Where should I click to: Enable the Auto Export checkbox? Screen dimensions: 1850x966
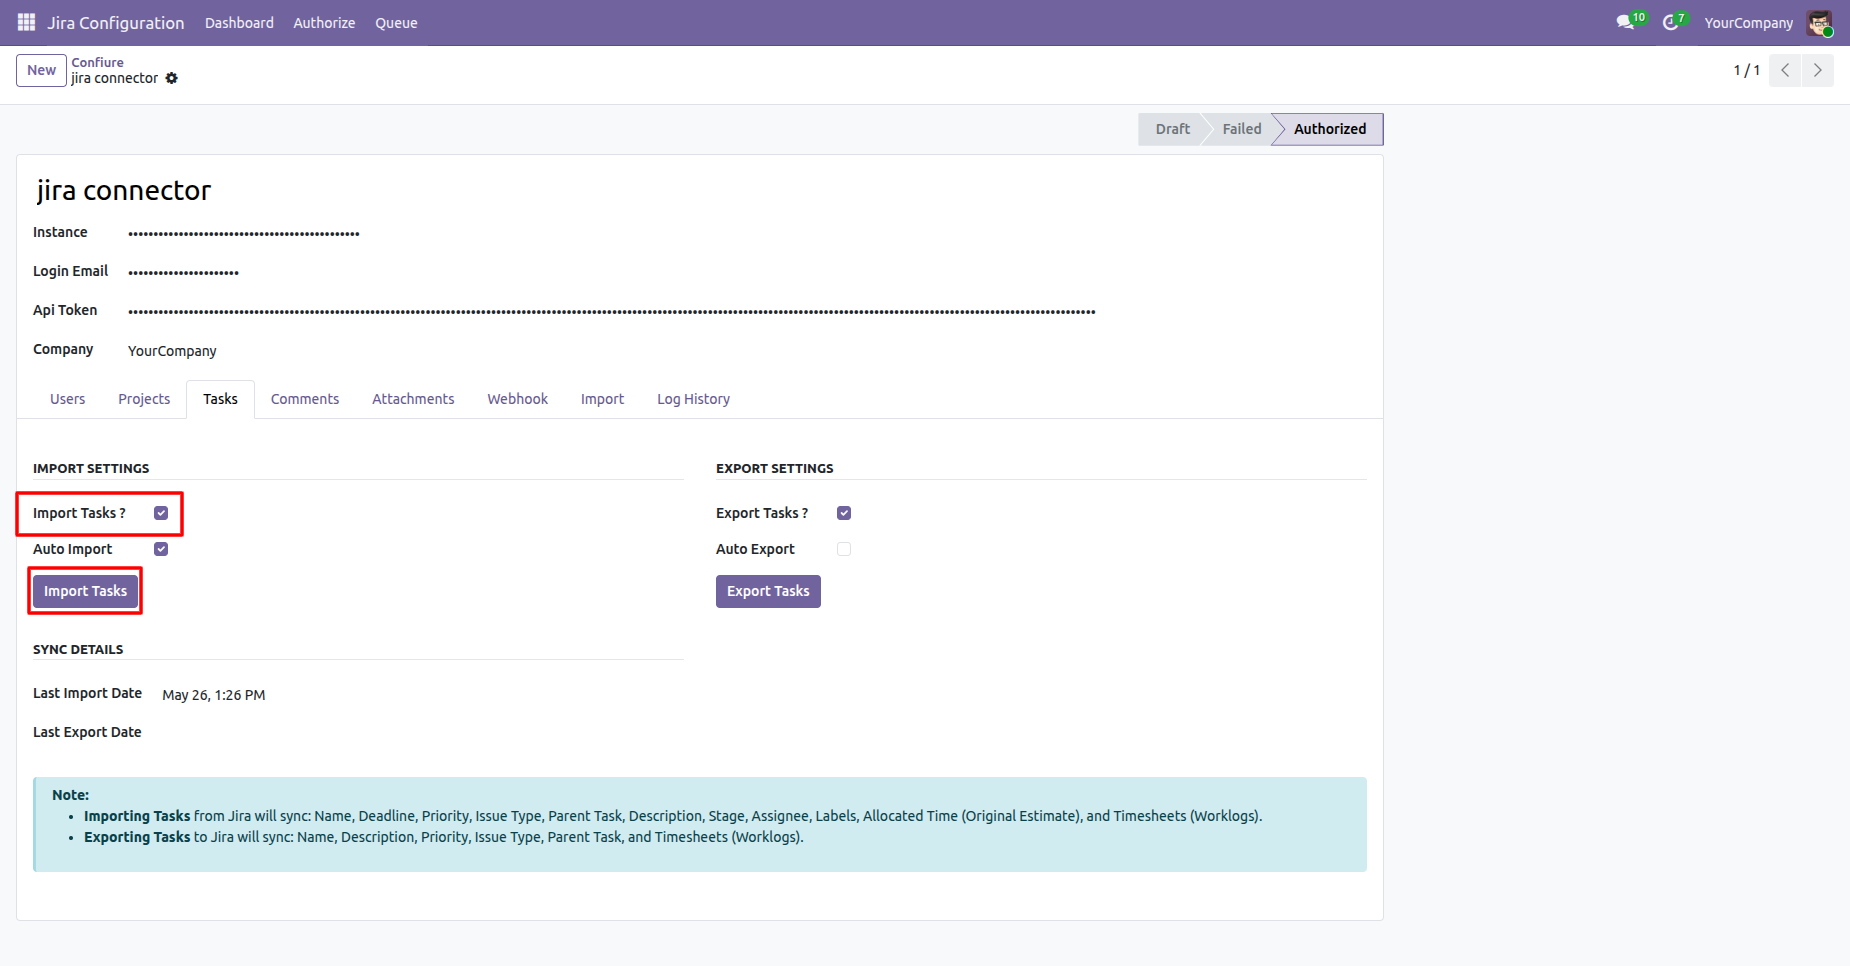click(844, 549)
